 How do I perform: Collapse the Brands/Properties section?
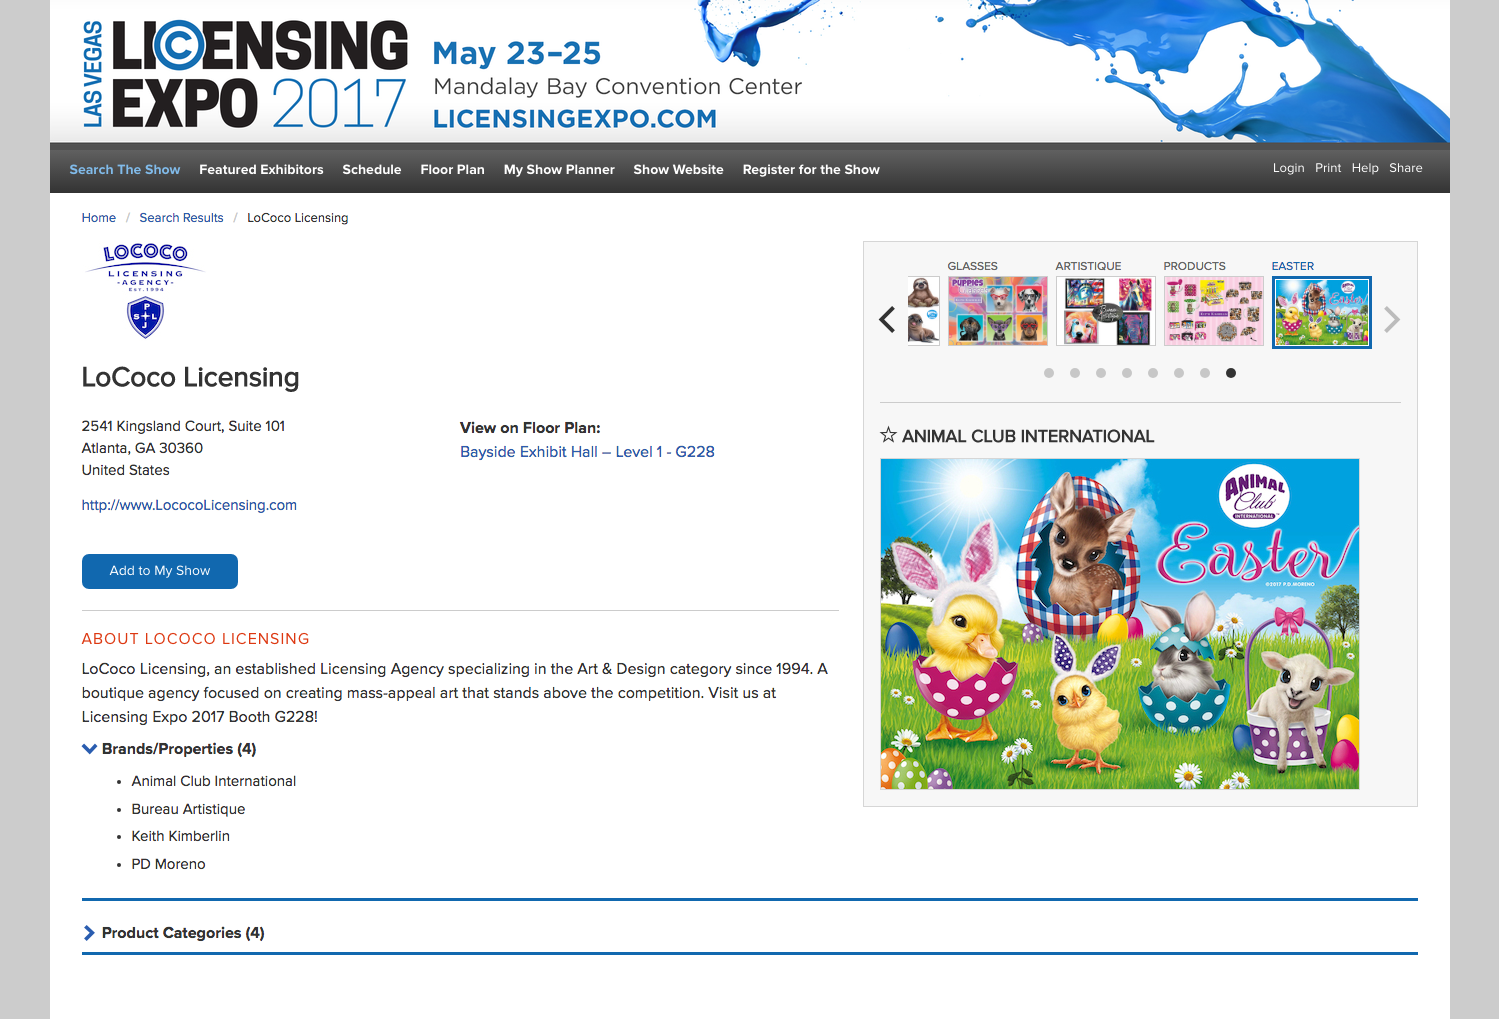(x=90, y=749)
